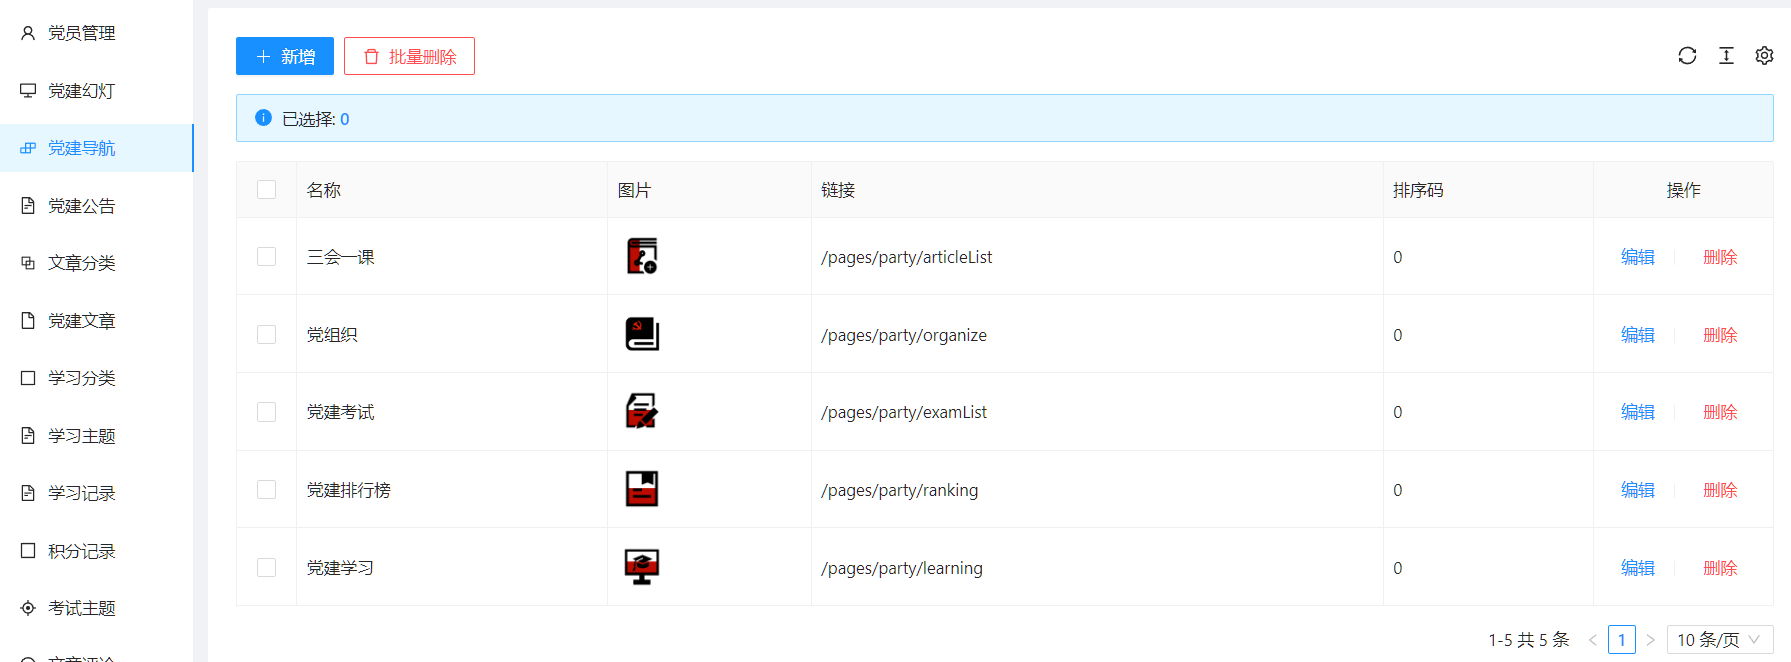Click the 党建学习 learning image icon
The image size is (1791, 662).
pos(642,567)
